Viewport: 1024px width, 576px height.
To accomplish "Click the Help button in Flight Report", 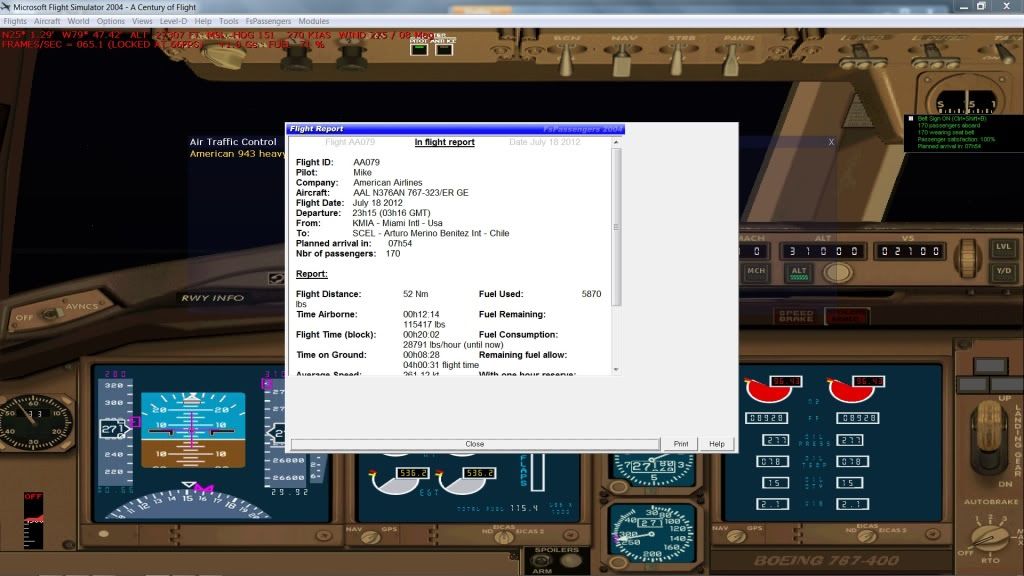I will click(716, 444).
